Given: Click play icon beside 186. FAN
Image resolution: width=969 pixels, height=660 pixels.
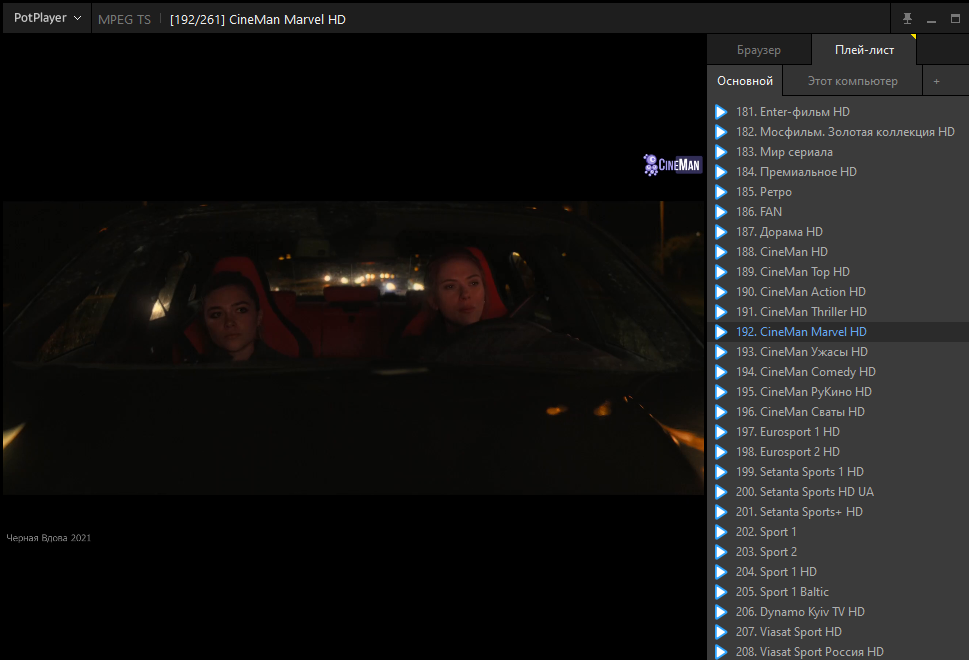Looking at the screenshot, I should (x=721, y=212).
